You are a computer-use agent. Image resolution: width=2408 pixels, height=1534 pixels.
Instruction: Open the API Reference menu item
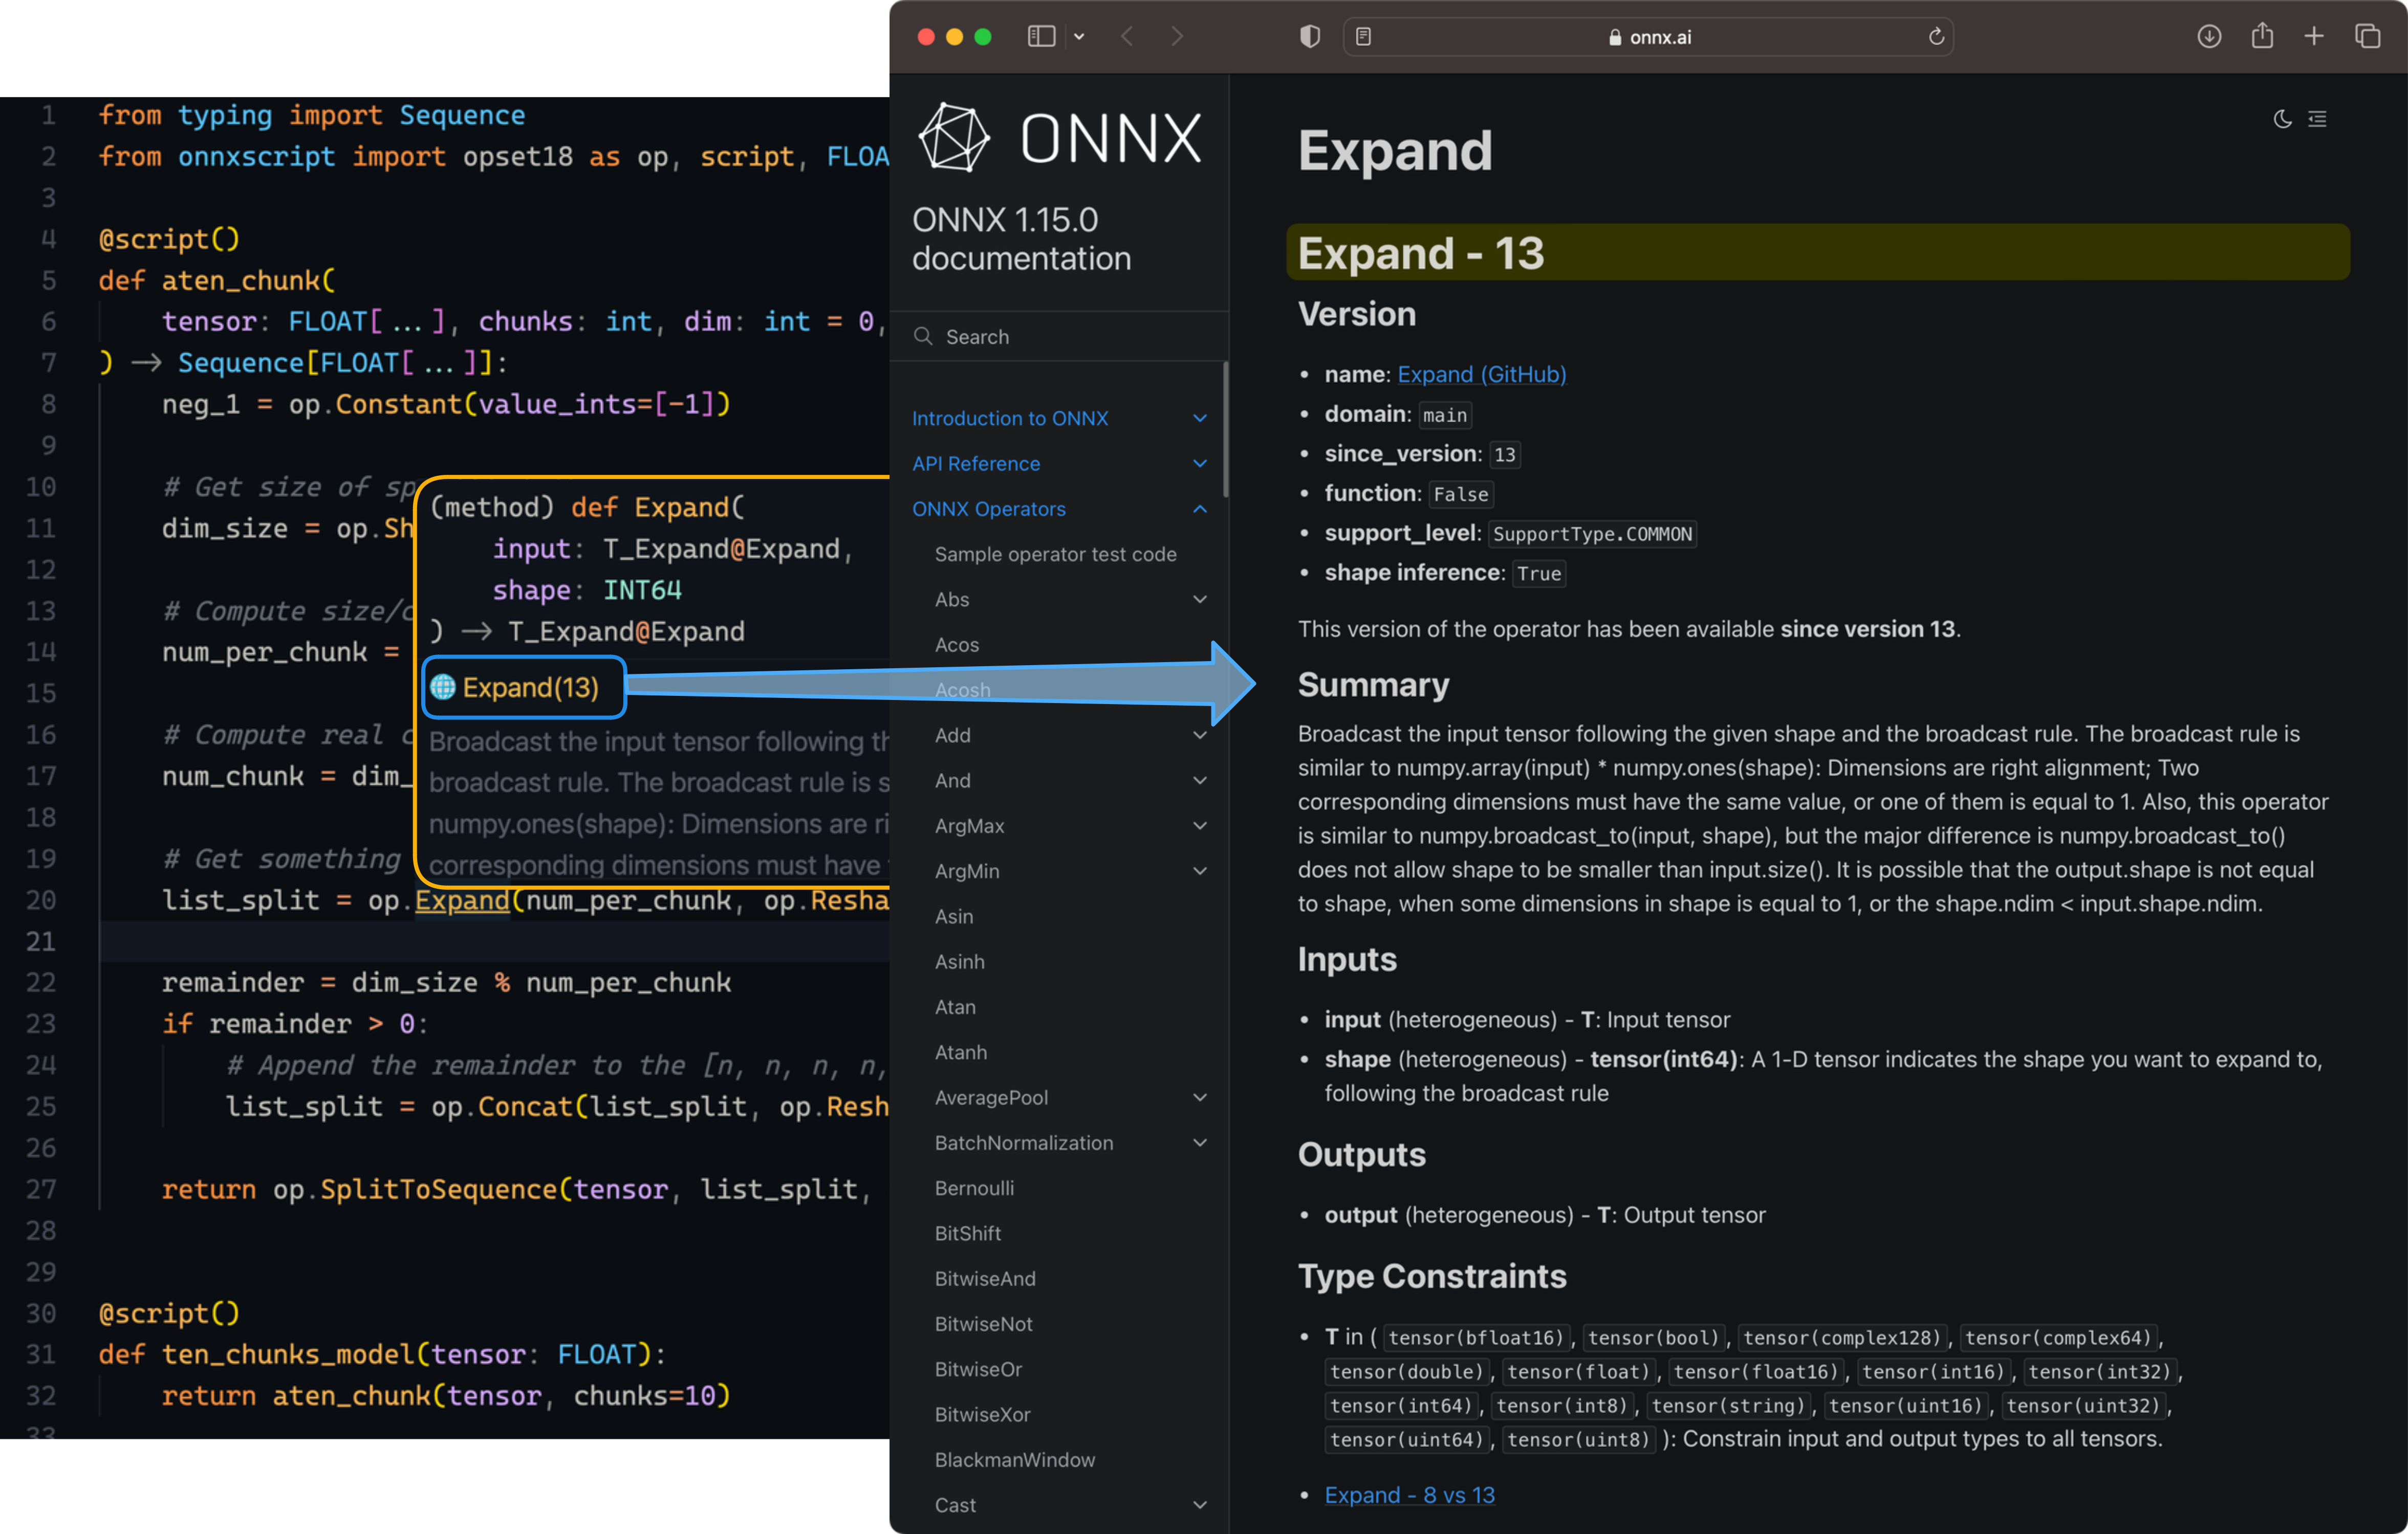(976, 464)
